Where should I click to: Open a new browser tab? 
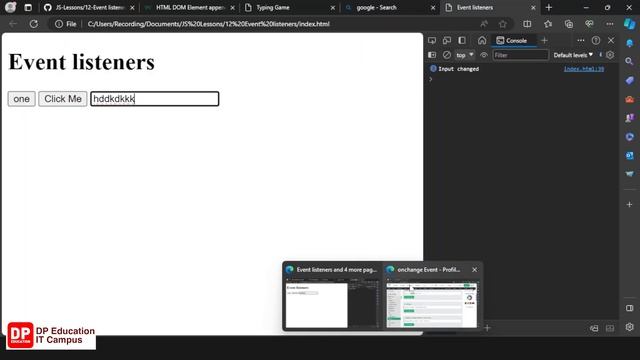point(549,7)
